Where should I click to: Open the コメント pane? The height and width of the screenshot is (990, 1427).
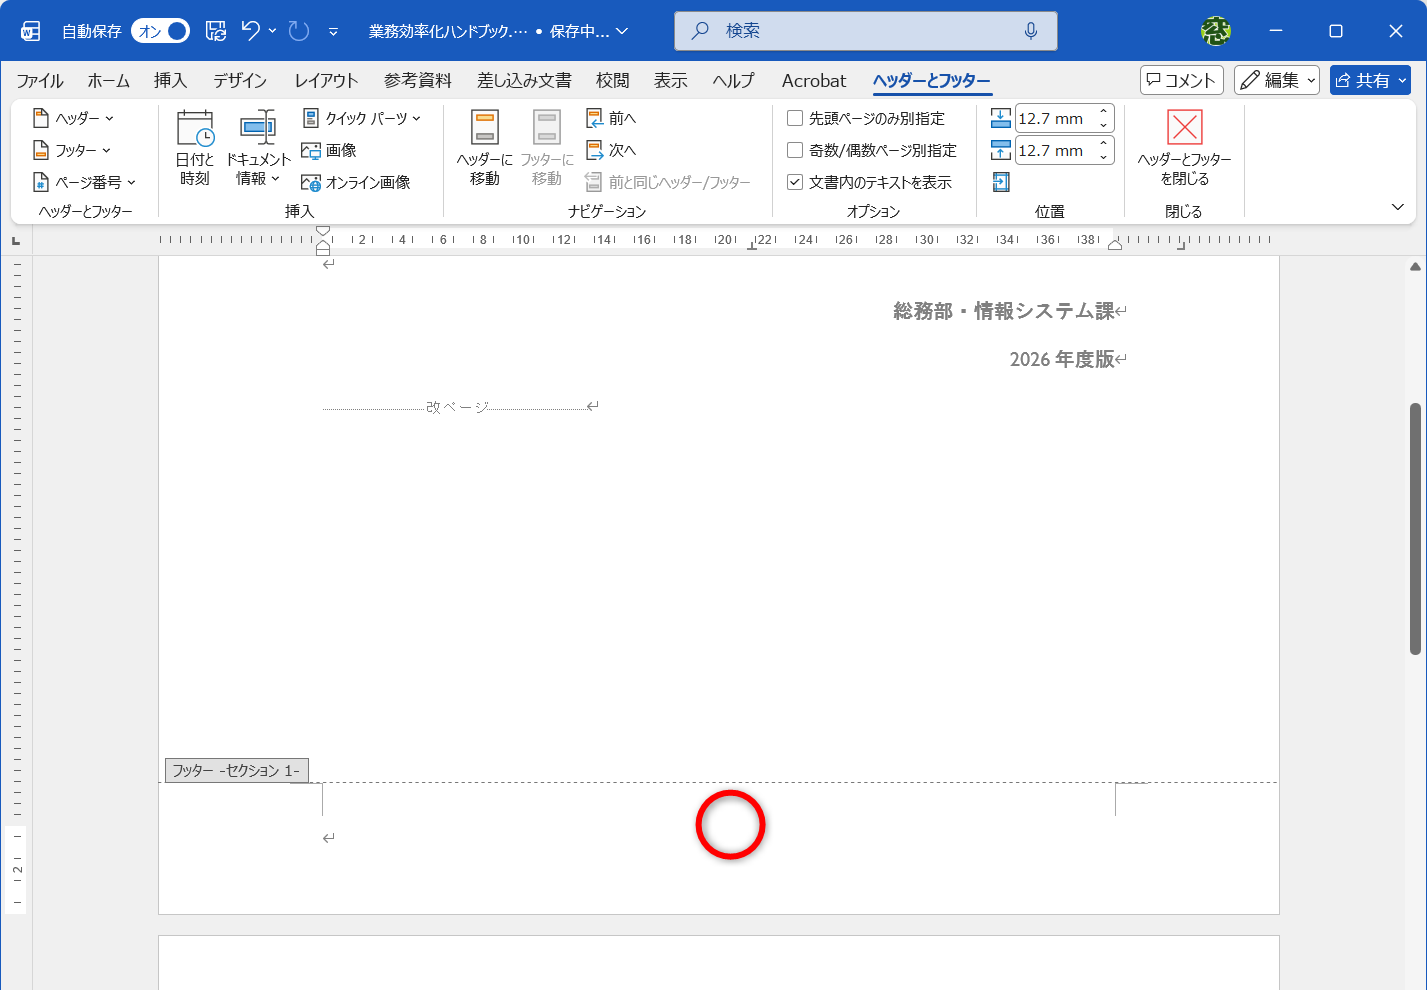pos(1182,80)
